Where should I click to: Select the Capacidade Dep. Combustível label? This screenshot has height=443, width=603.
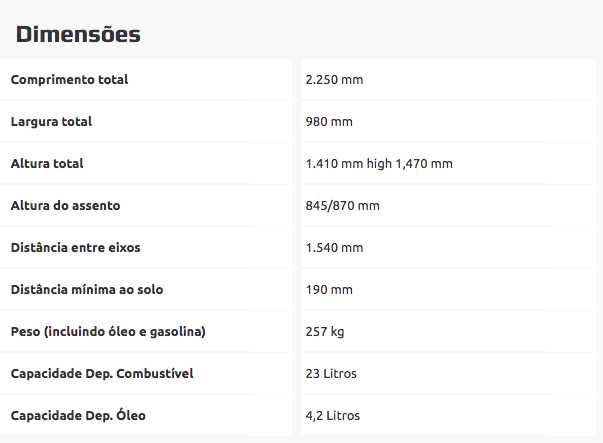102,373
